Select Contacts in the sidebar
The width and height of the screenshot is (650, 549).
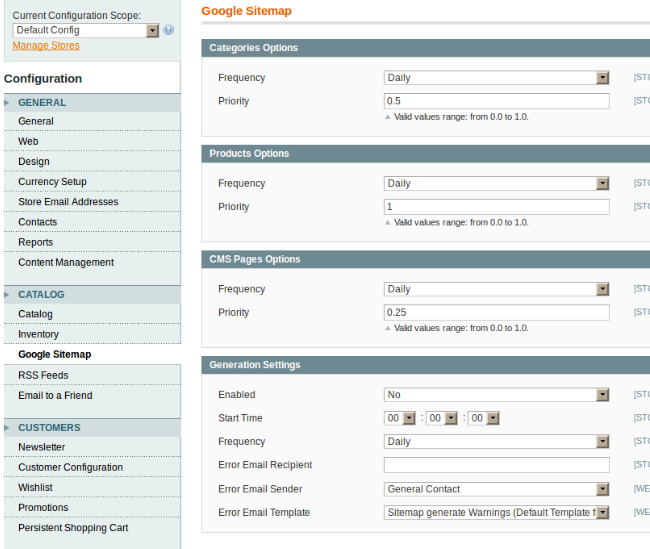click(92, 222)
